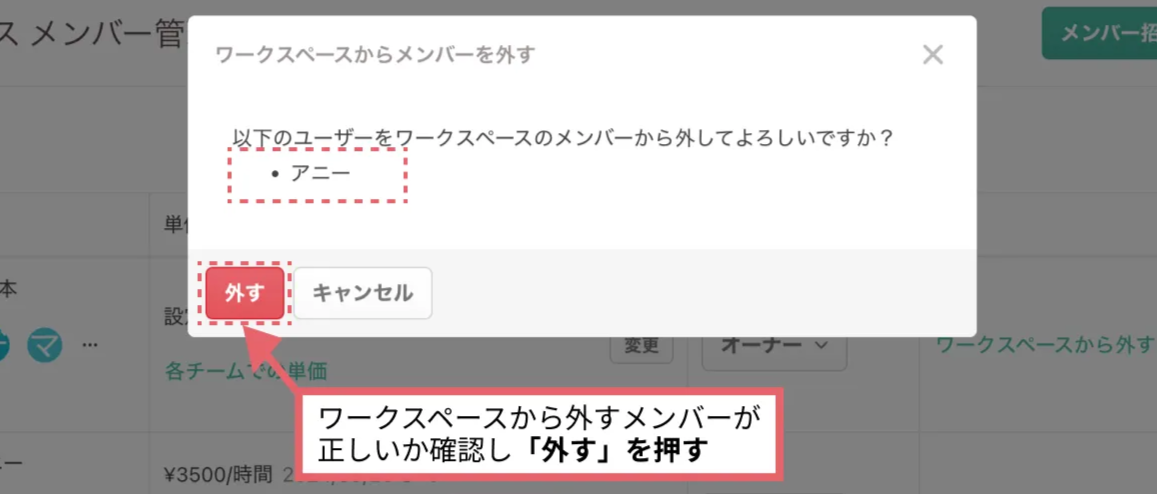This screenshot has width=1157, height=494.
Task: Open the オーナー role dropdown
Action: [x=773, y=345]
